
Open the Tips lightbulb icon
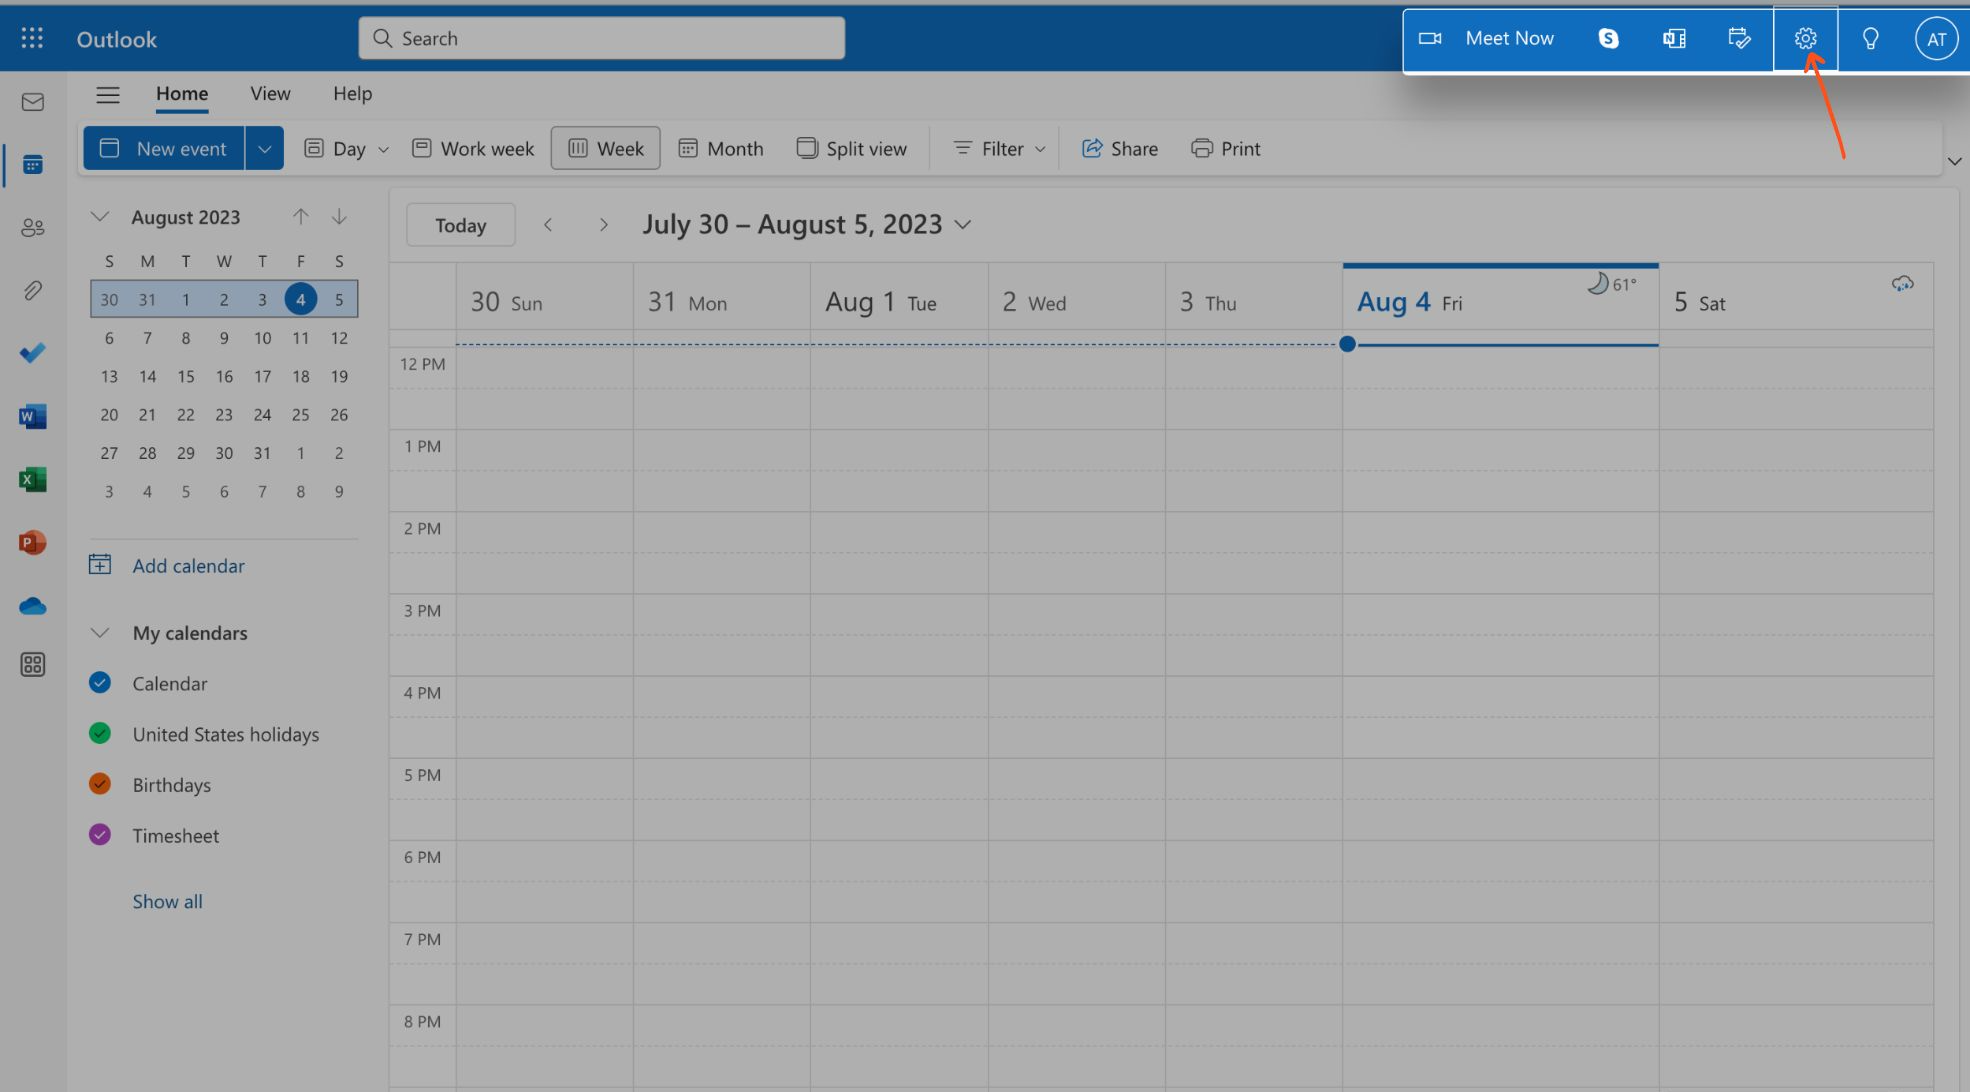pyautogui.click(x=1870, y=39)
